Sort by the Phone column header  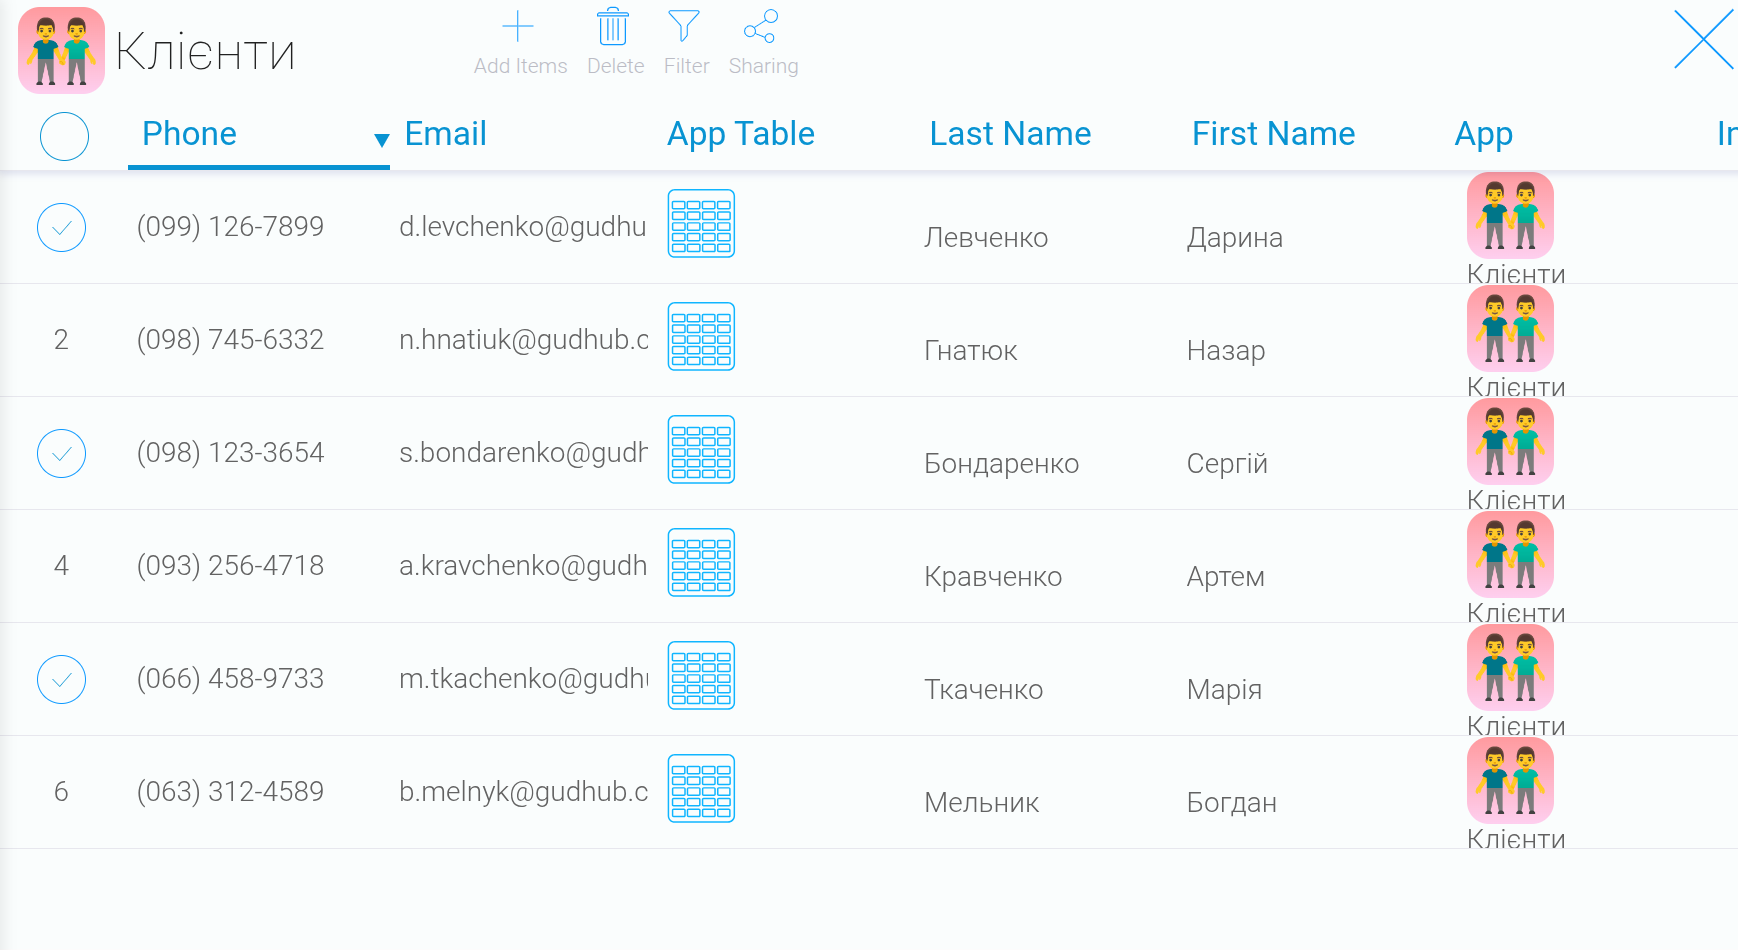[x=189, y=134]
